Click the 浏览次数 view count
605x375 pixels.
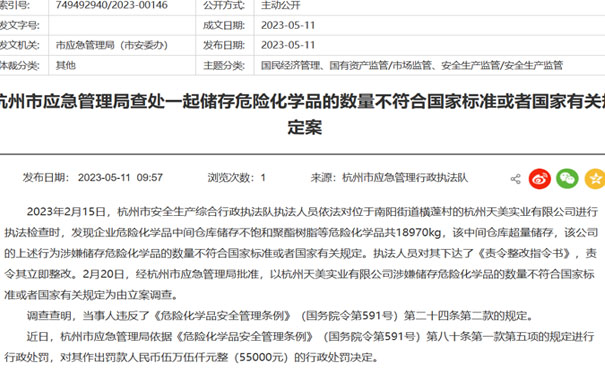click(x=237, y=177)
